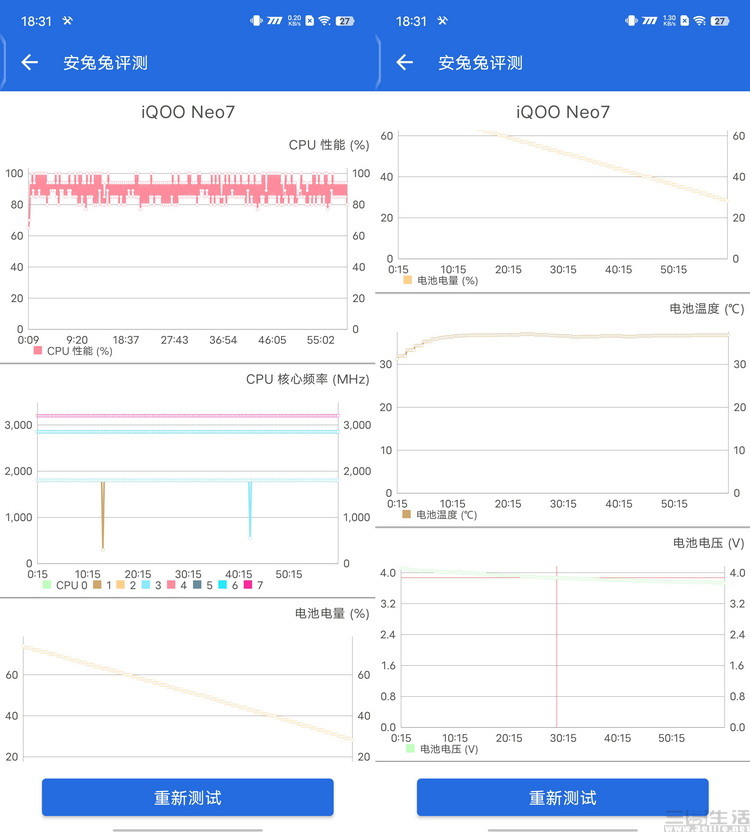Tap the slanted 777 icon in right status bar
The width and height of the screenshot is (750, 833).
(x=650, y=21)
